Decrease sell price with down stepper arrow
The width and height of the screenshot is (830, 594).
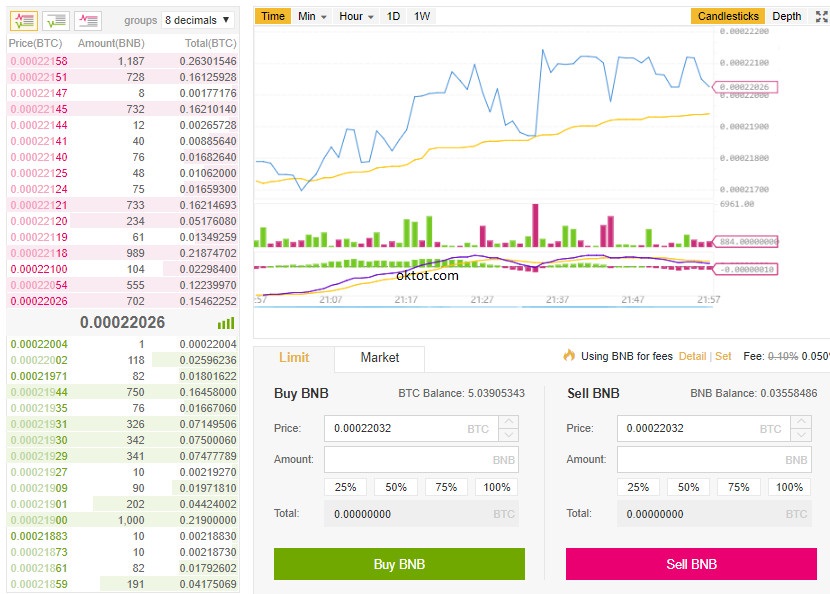point(801,435)
